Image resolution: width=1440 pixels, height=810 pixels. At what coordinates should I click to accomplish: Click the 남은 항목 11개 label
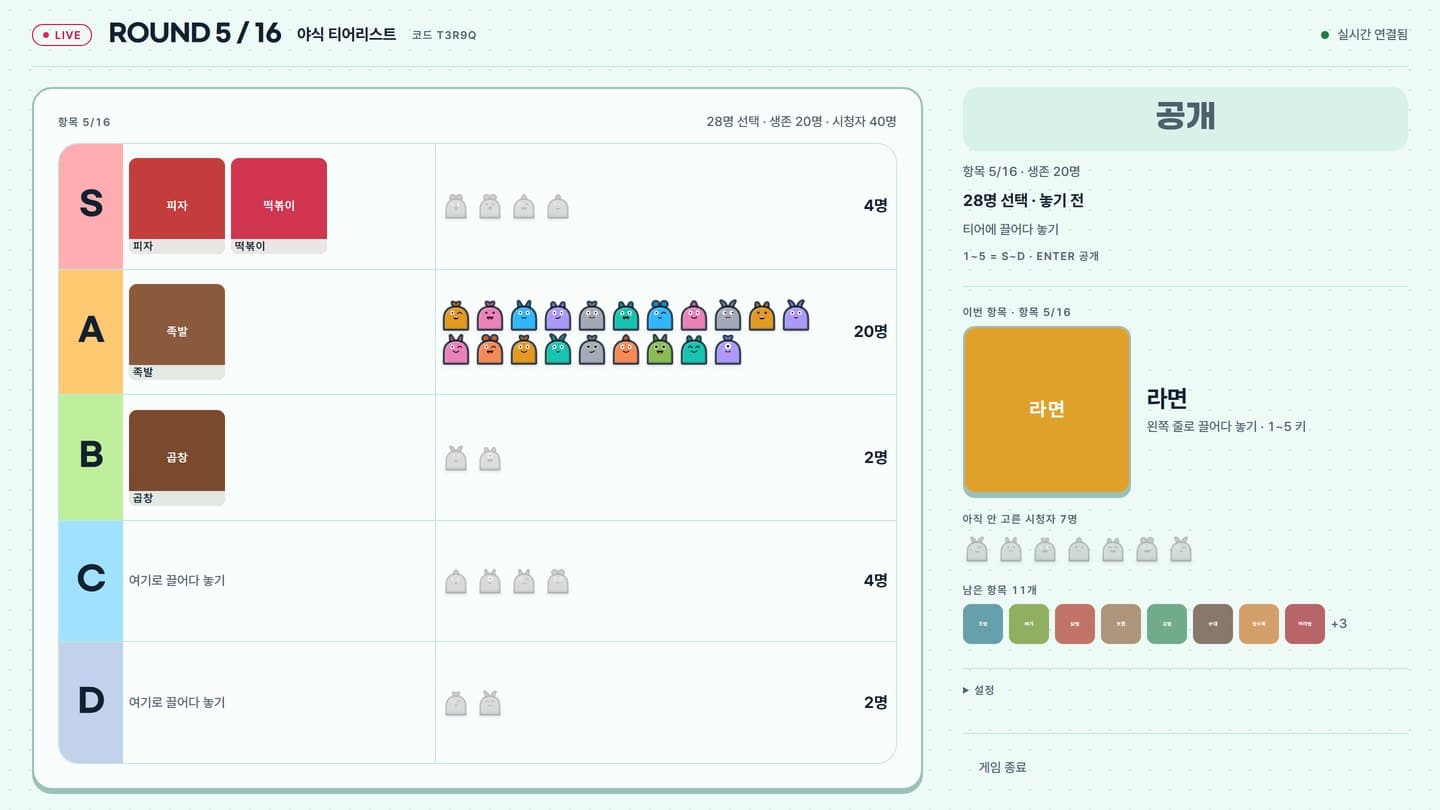1000,590
